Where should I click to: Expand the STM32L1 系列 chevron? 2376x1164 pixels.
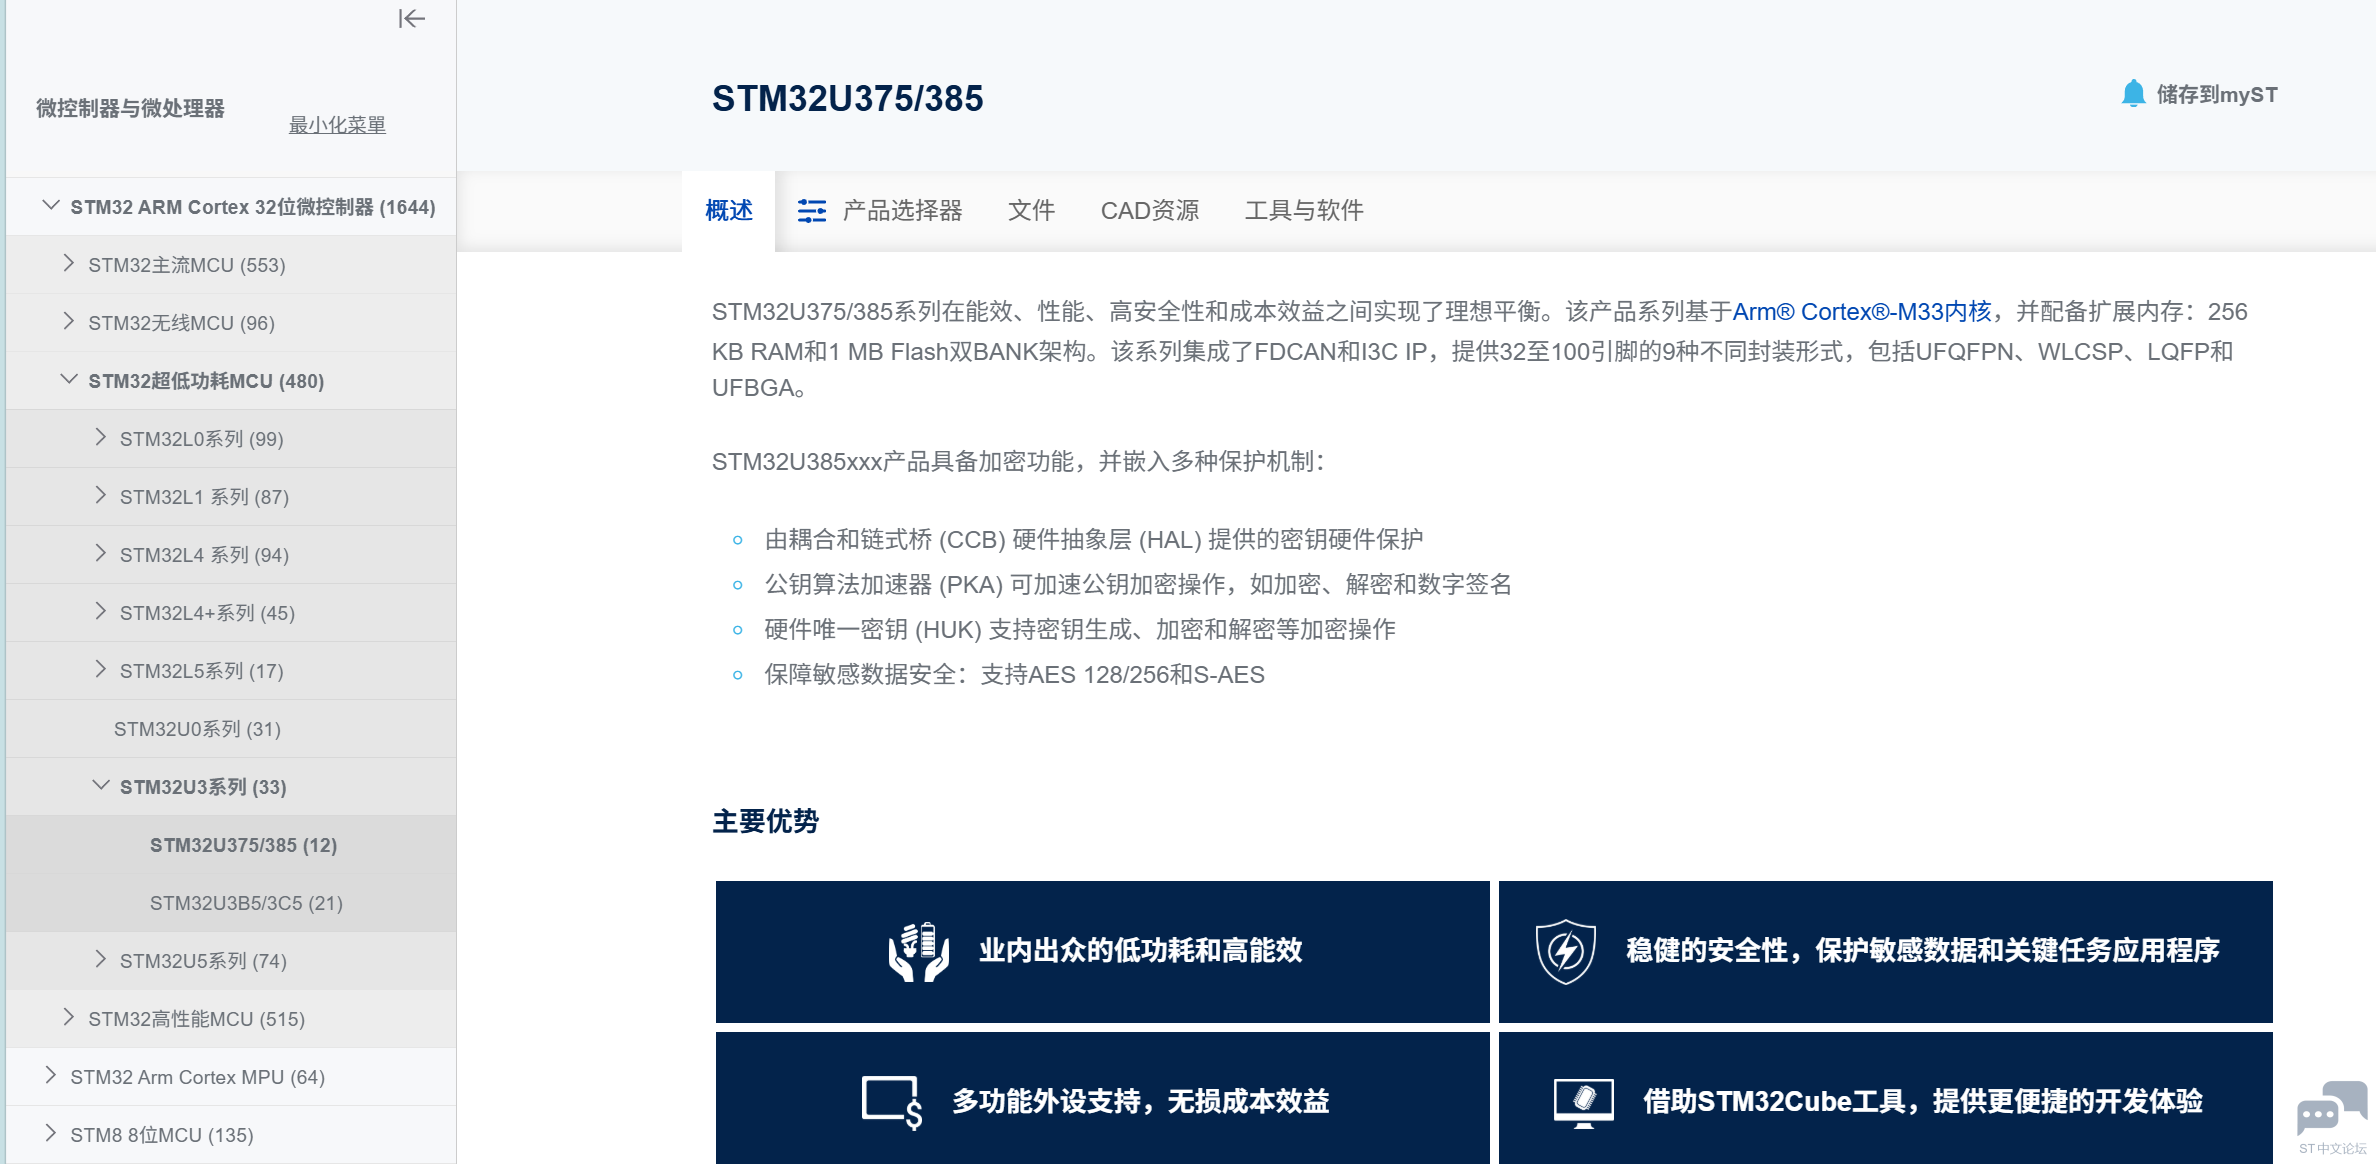100,496
